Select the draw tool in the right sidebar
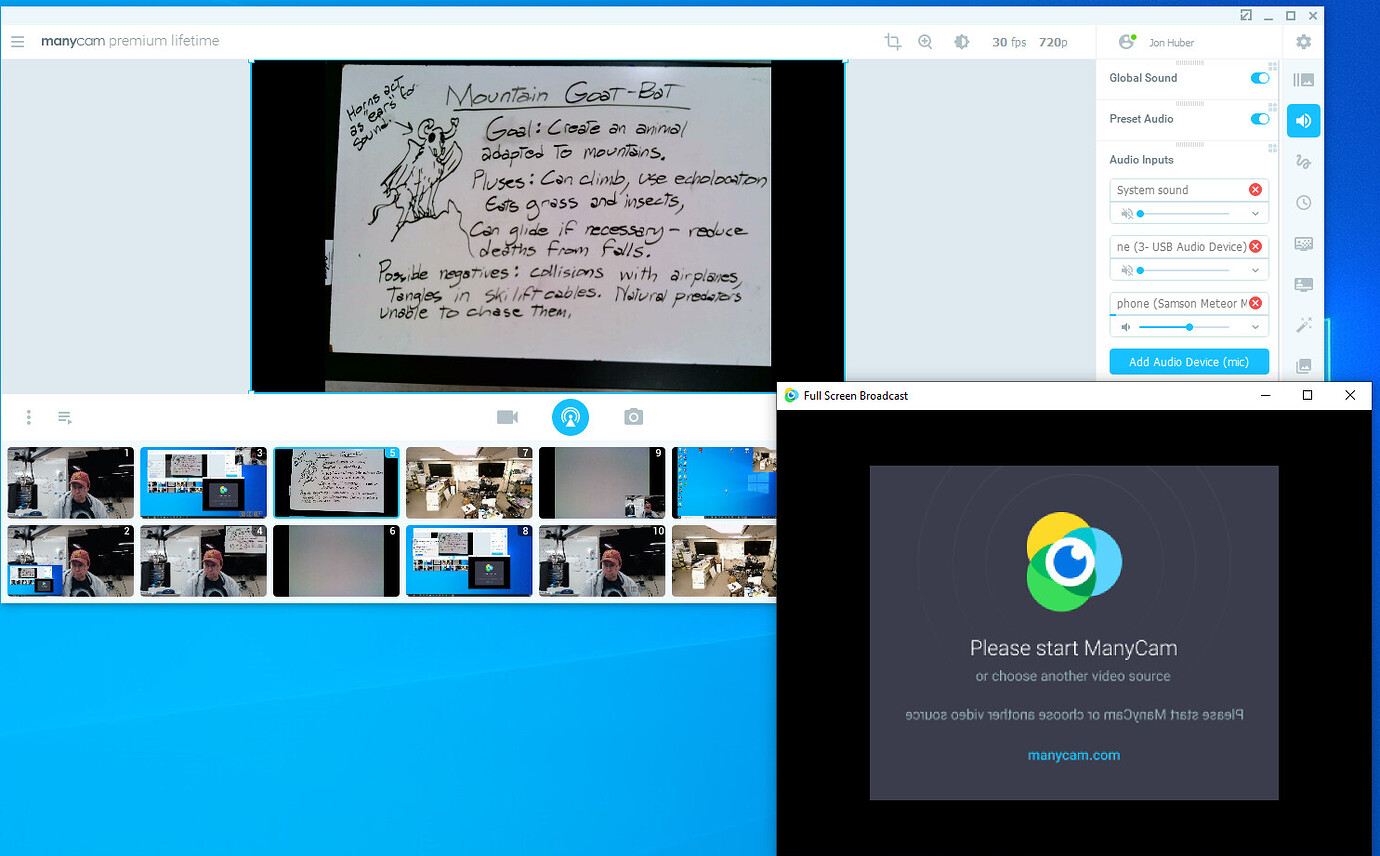 (x=1303, y=161)
